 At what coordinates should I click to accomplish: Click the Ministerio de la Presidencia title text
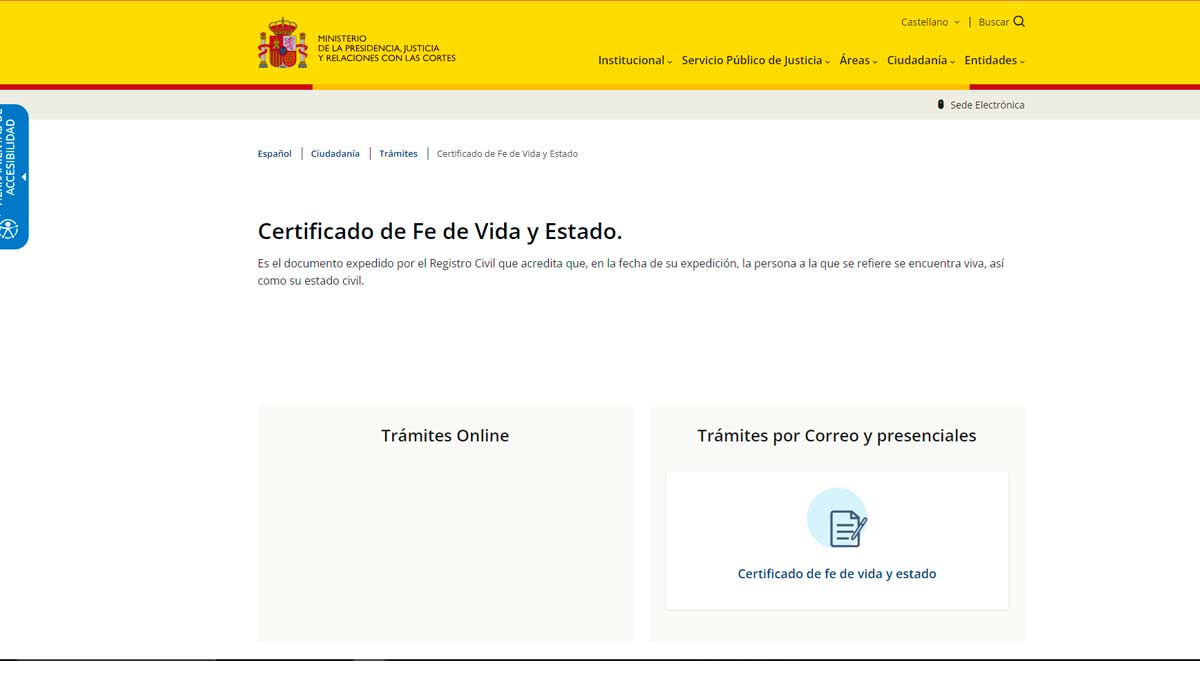(386, 48)
